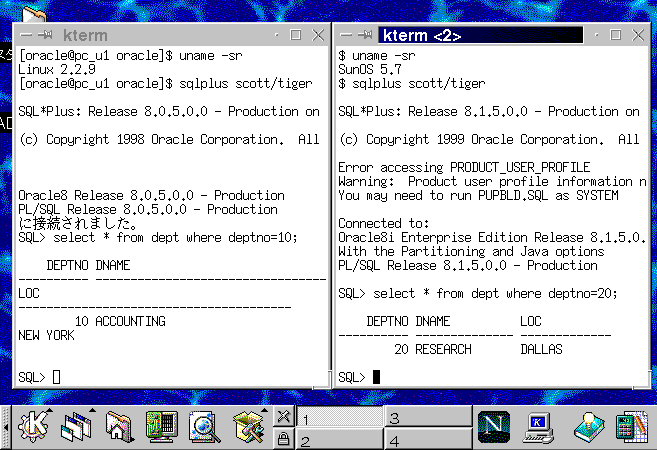Lock the screen with padlock icon
657x450 pixels.
tap(284, 438)
